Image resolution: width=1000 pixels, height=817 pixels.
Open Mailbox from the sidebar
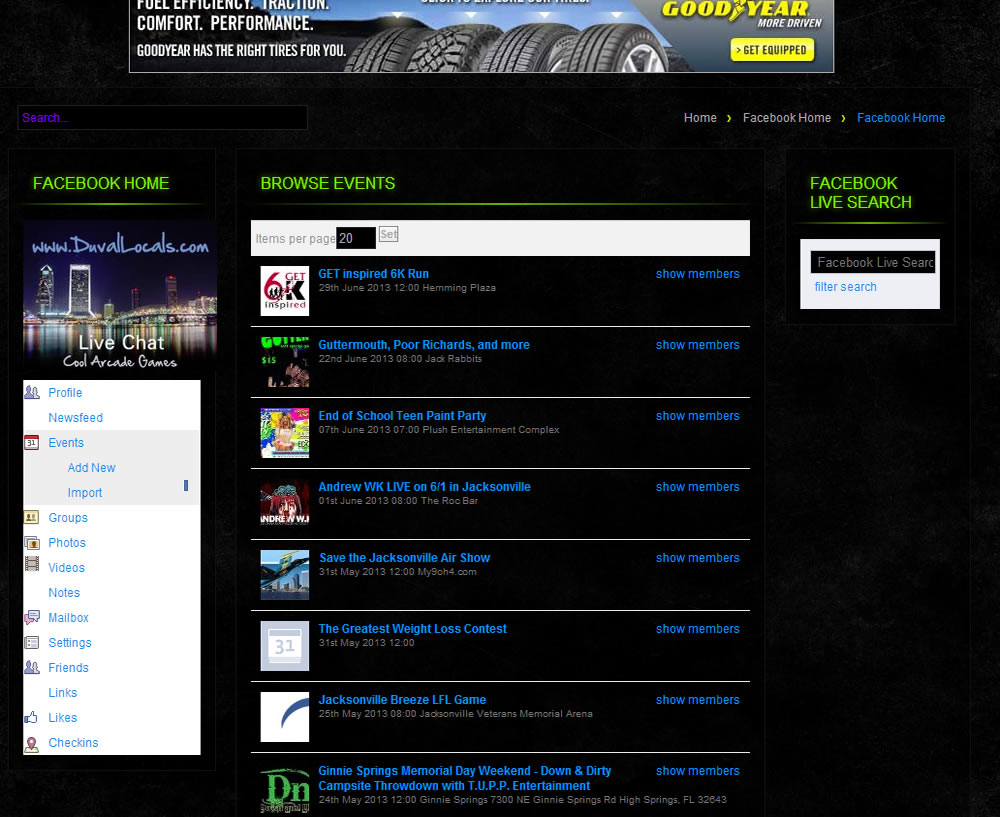click(68, 617)
